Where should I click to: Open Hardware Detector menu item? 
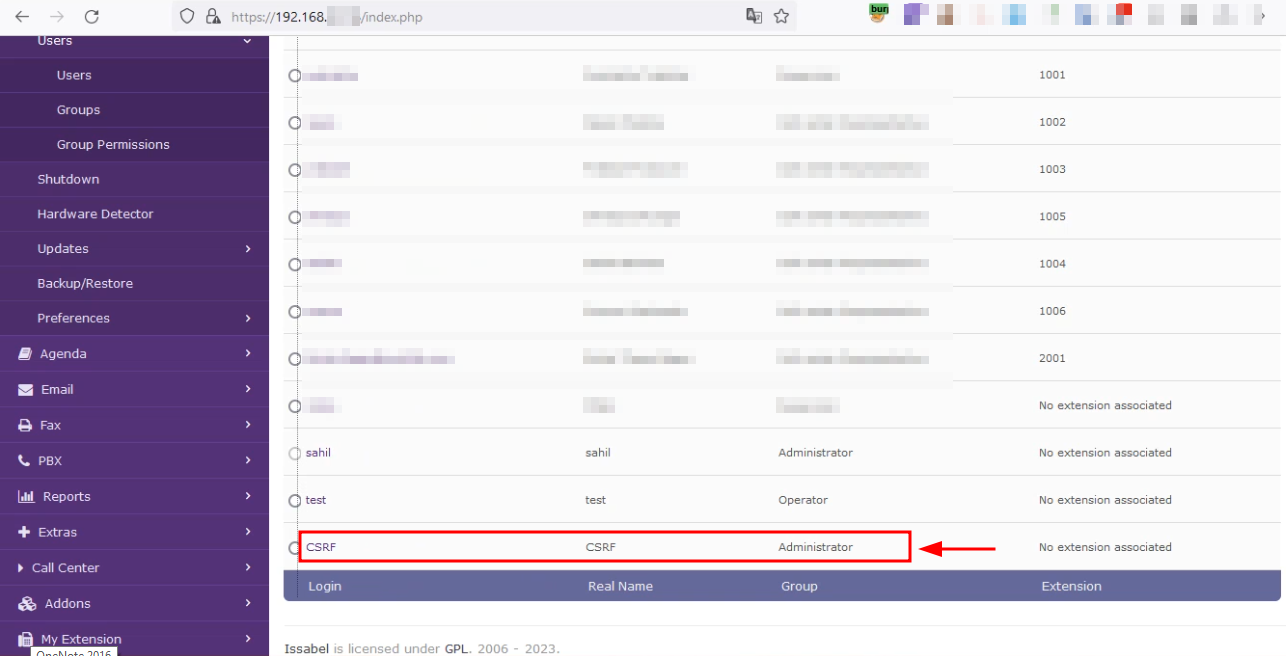click(x=95, y=214)
